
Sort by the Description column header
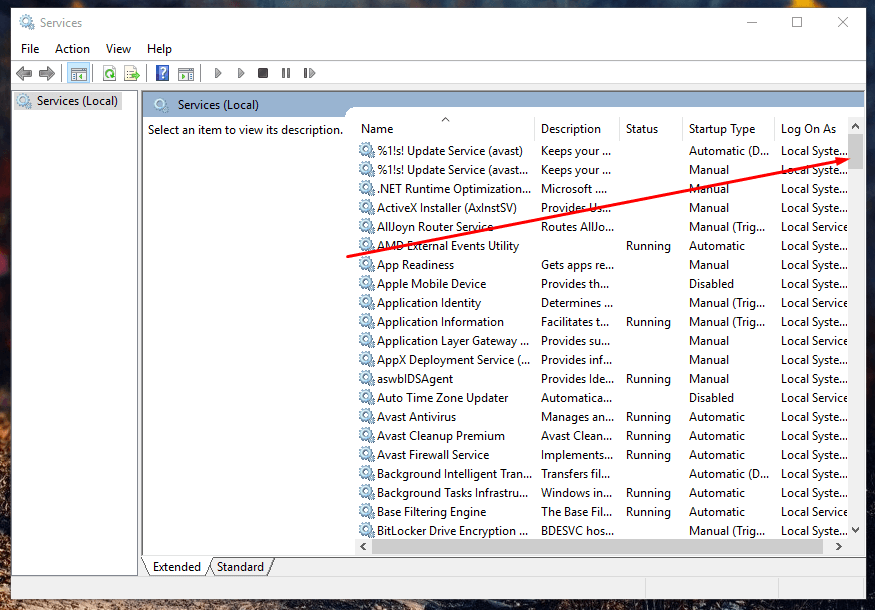(x=577, y=129)
